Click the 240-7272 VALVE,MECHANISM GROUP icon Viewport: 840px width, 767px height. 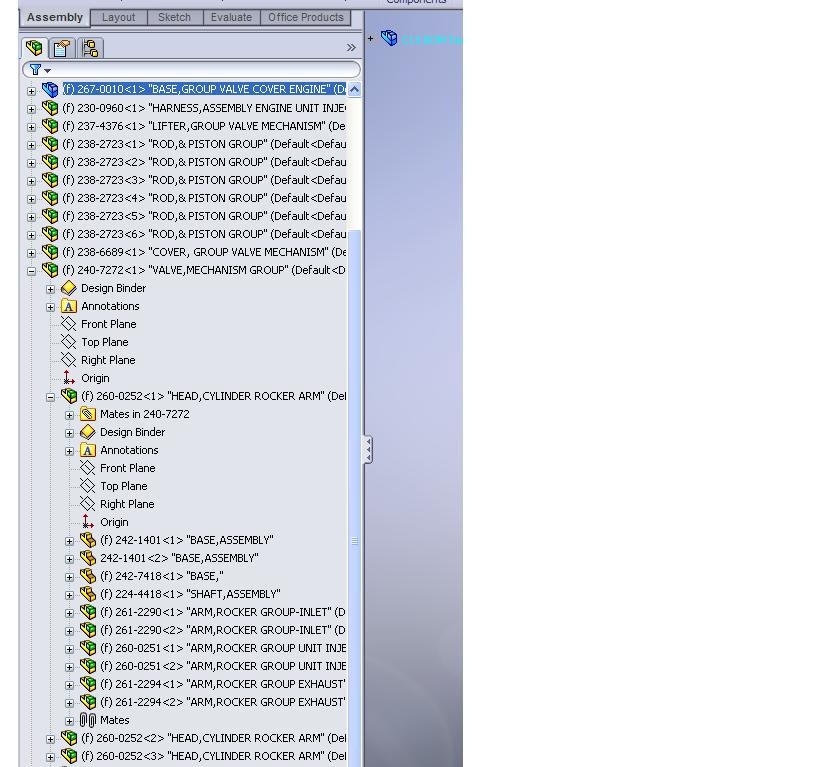50,270
